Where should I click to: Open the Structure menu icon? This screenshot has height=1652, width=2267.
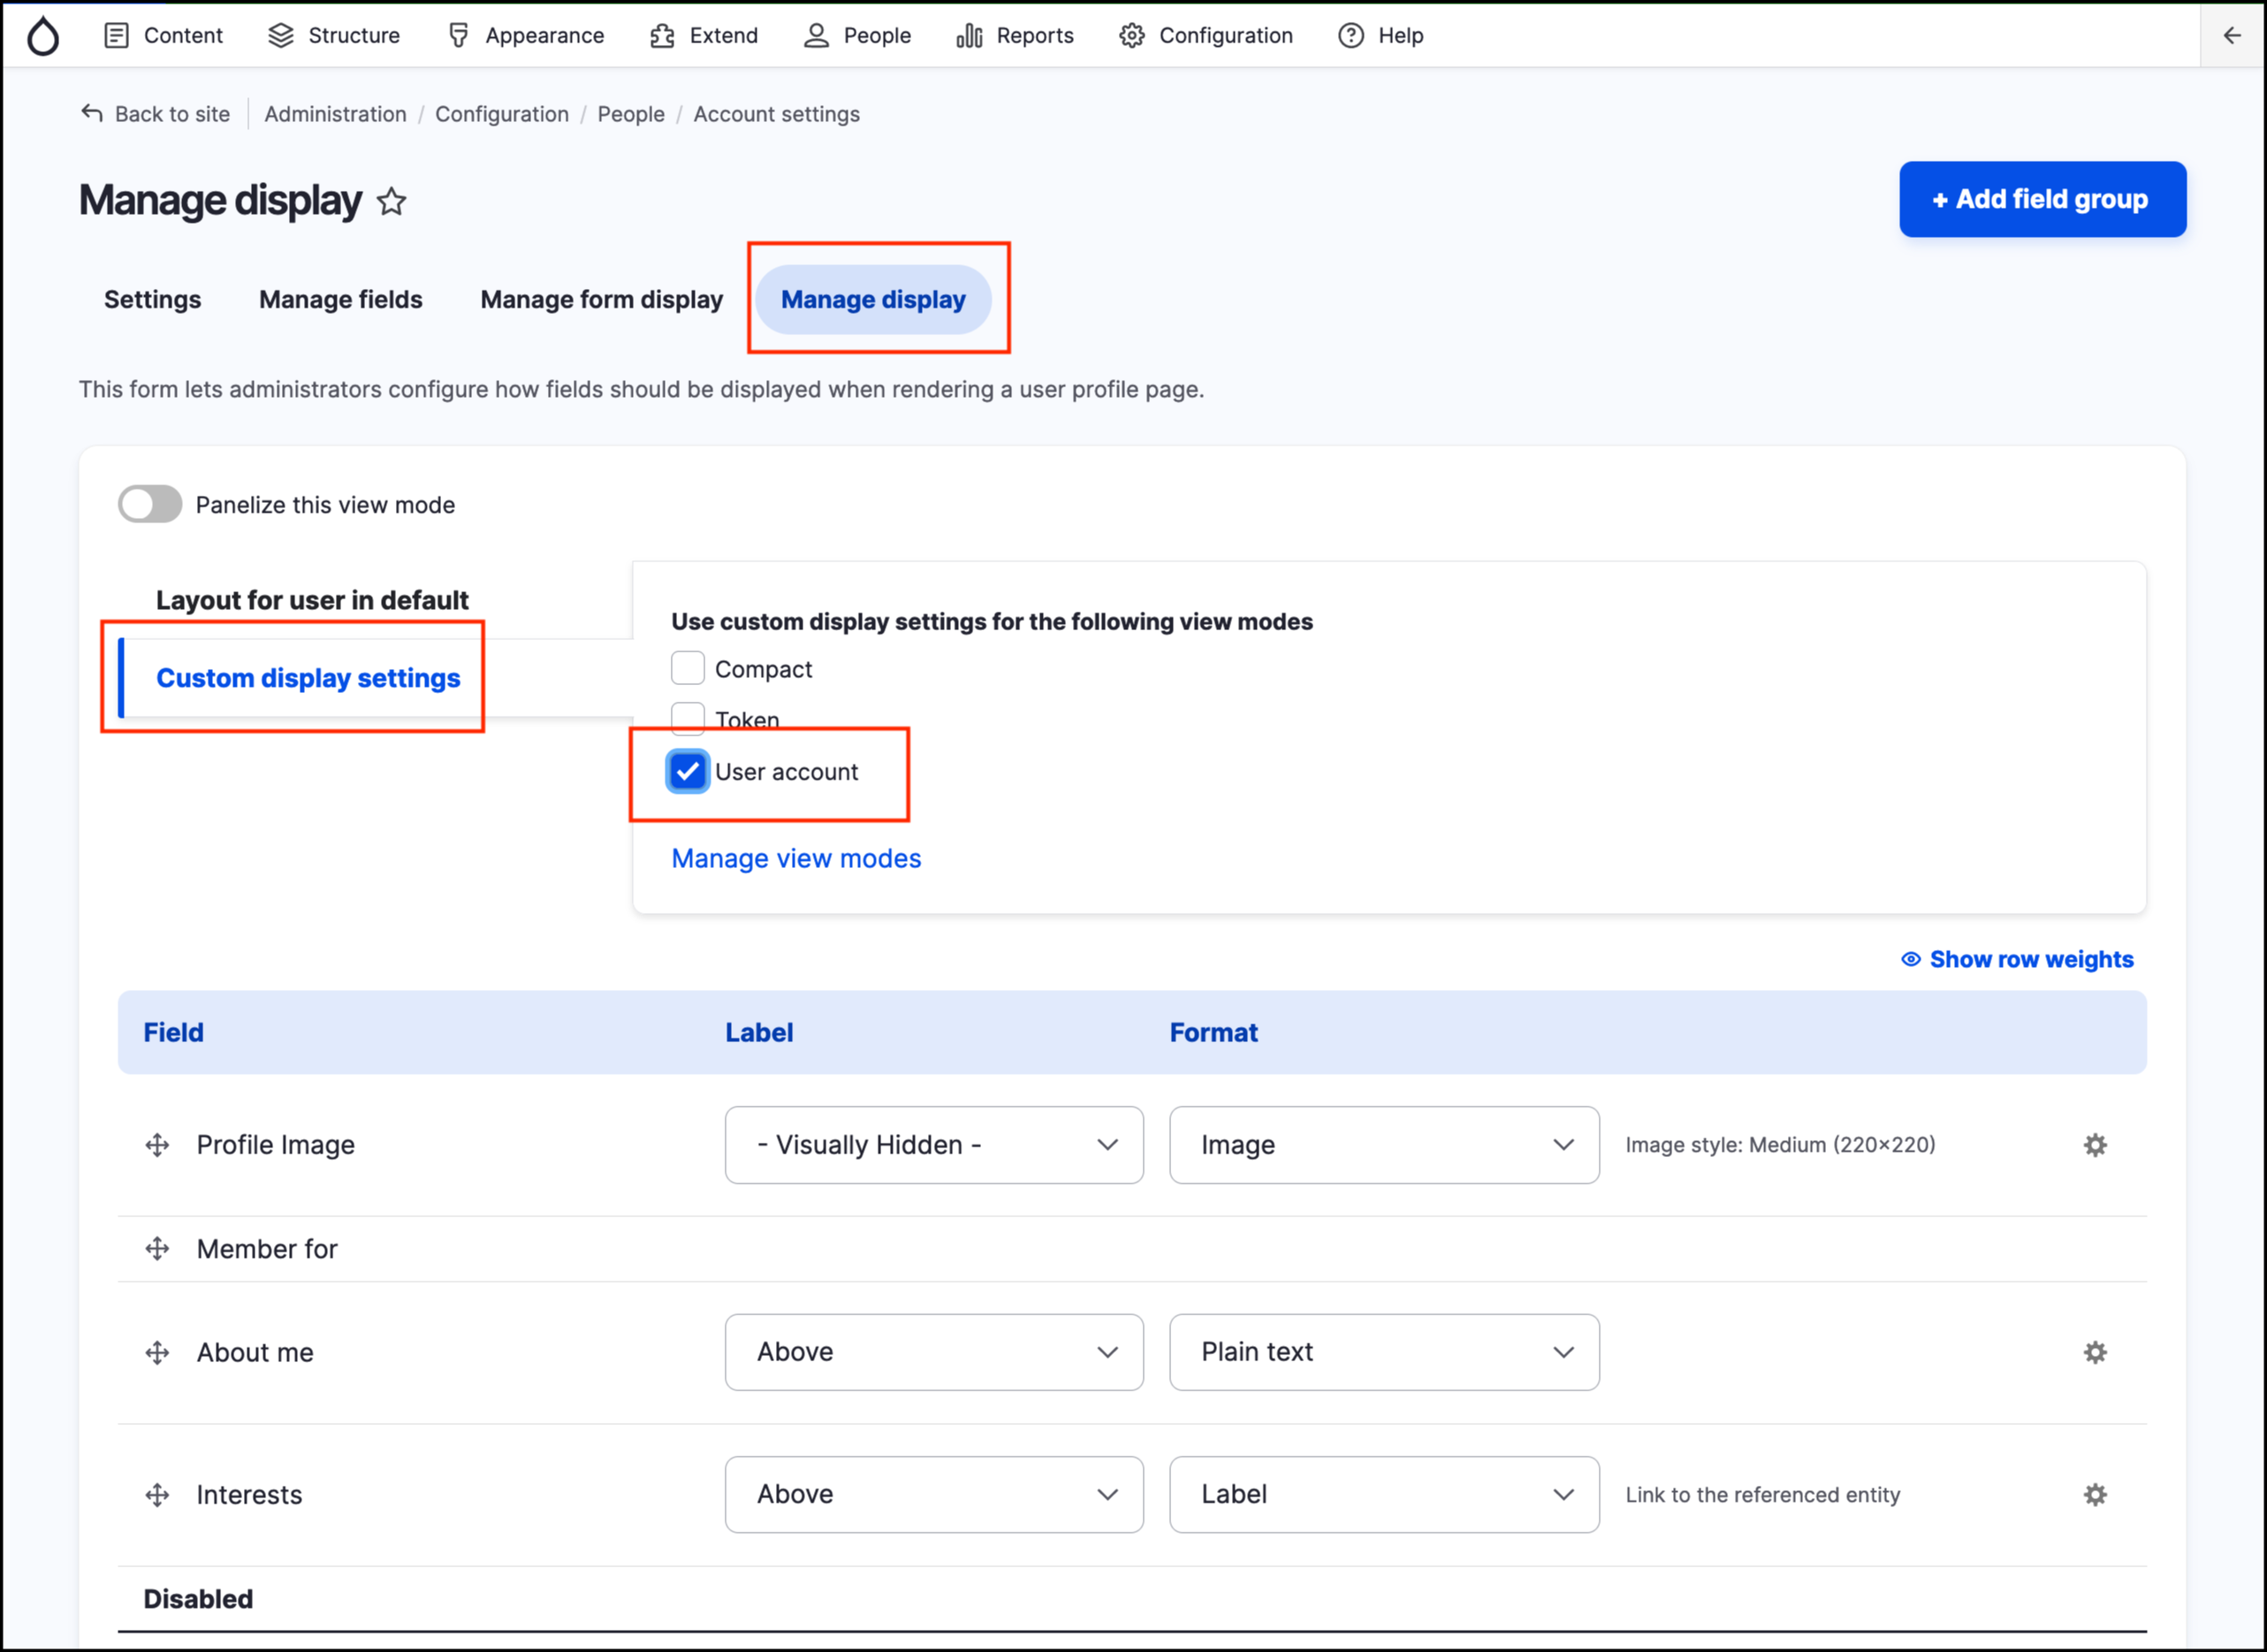pos(281,35)
